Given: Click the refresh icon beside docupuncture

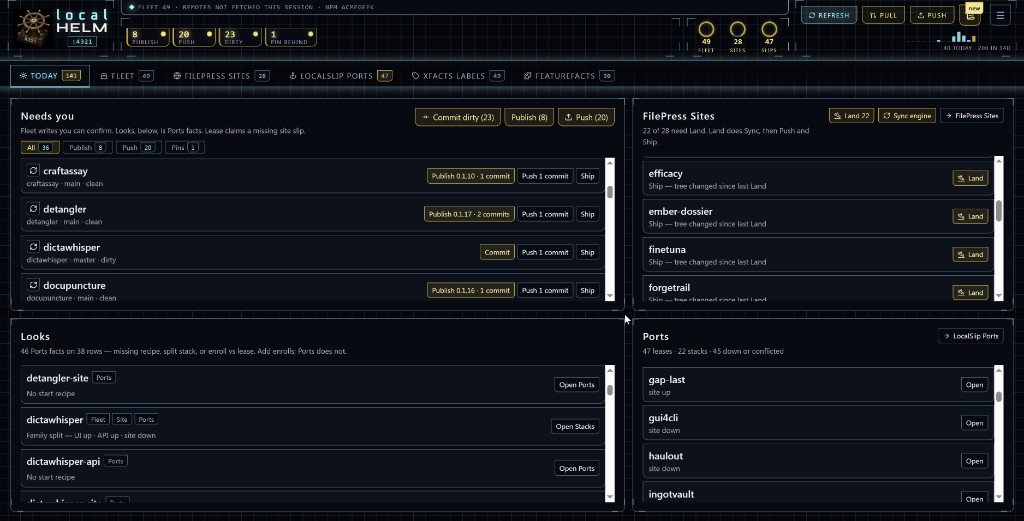Looking at the screenshot, I should pos(33,285).
